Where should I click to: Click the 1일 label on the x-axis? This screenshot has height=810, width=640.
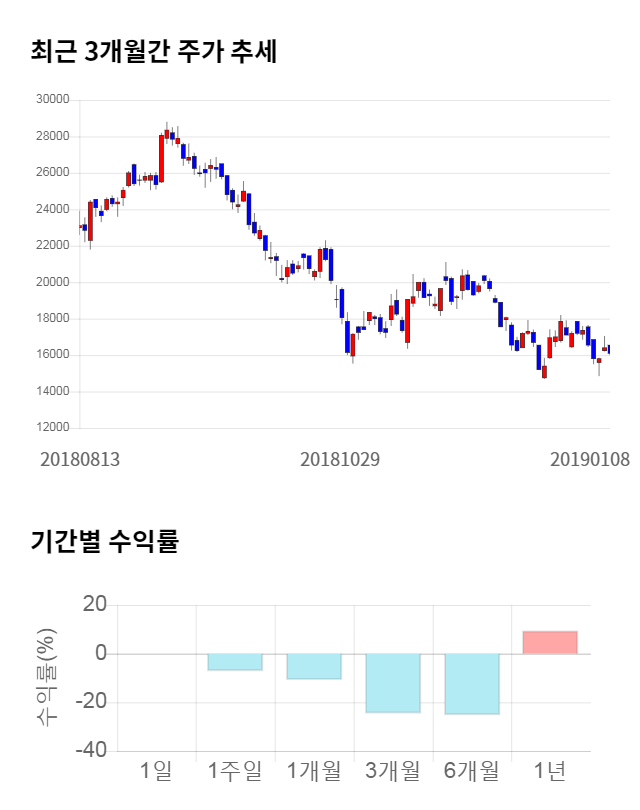[x=156, y=771]
